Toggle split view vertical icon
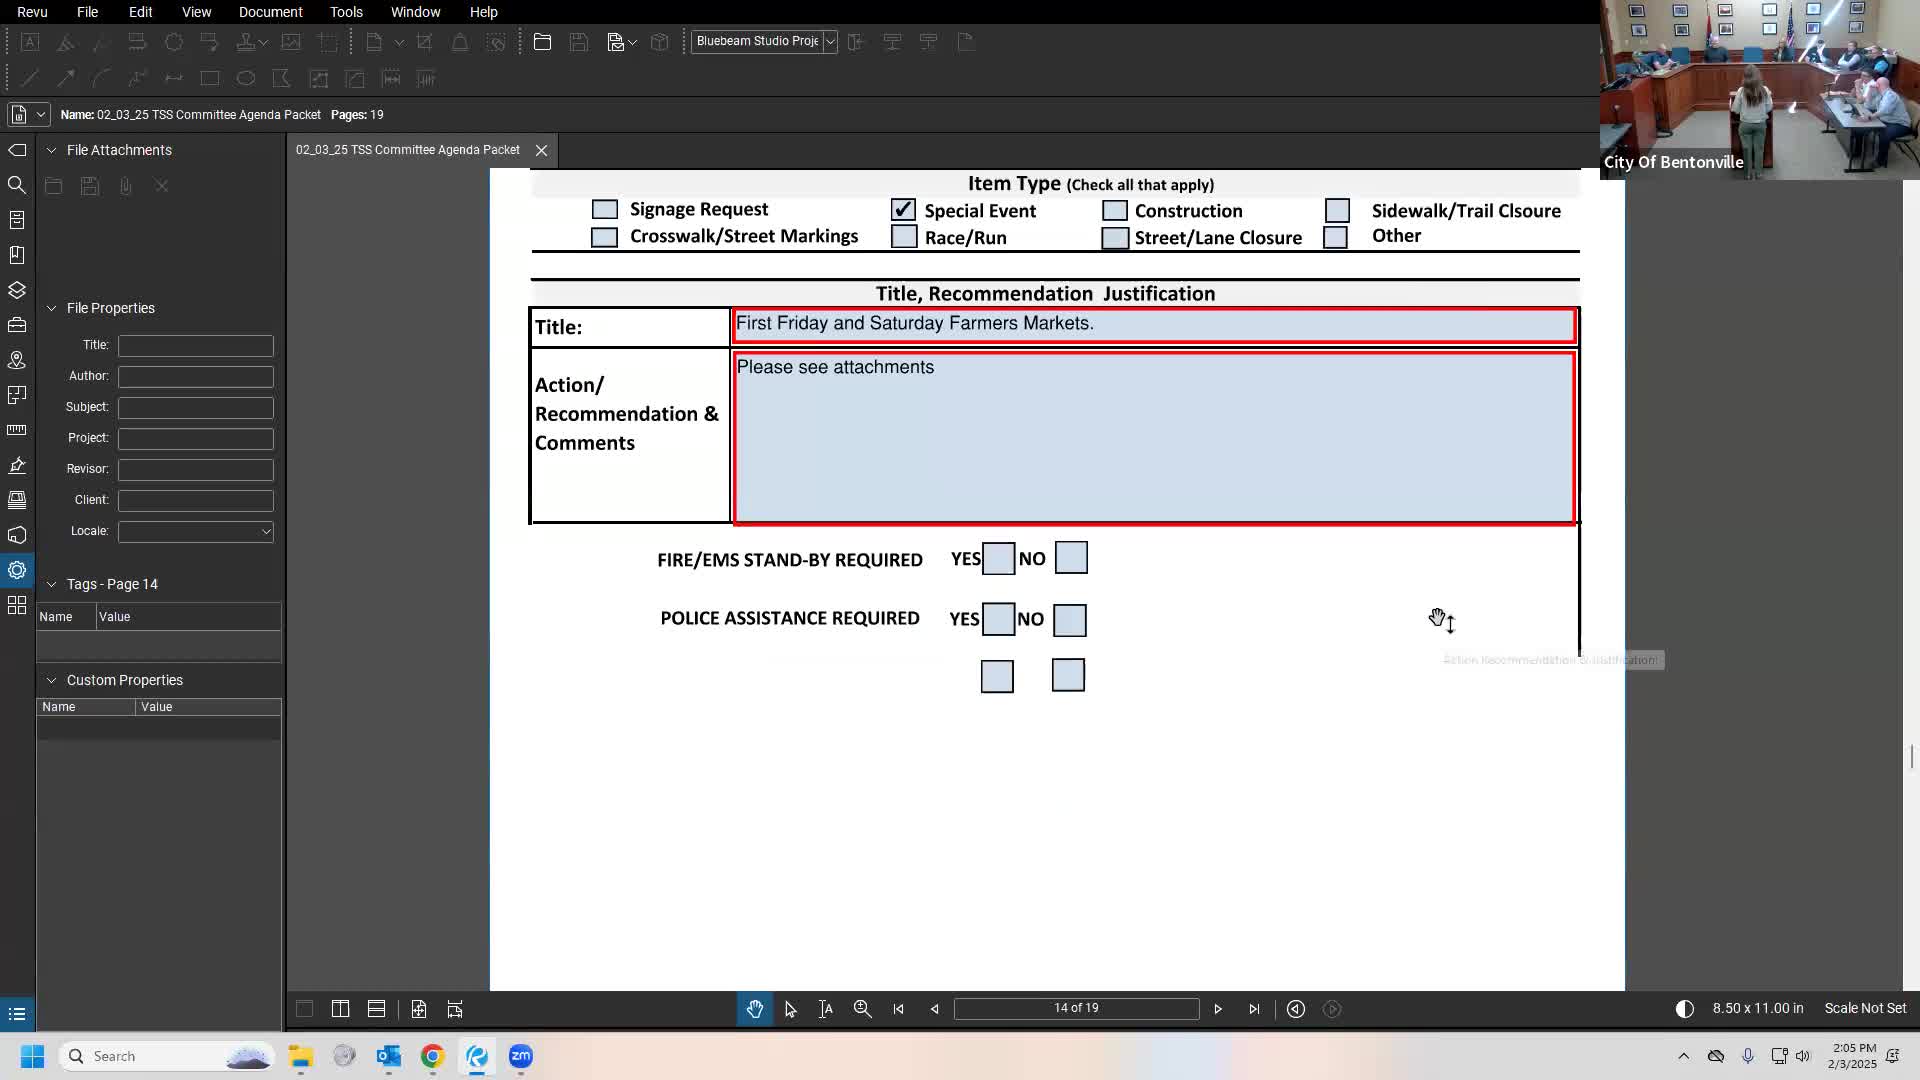This screenshot has height=1080, width=1920. tap(341, 1009)
